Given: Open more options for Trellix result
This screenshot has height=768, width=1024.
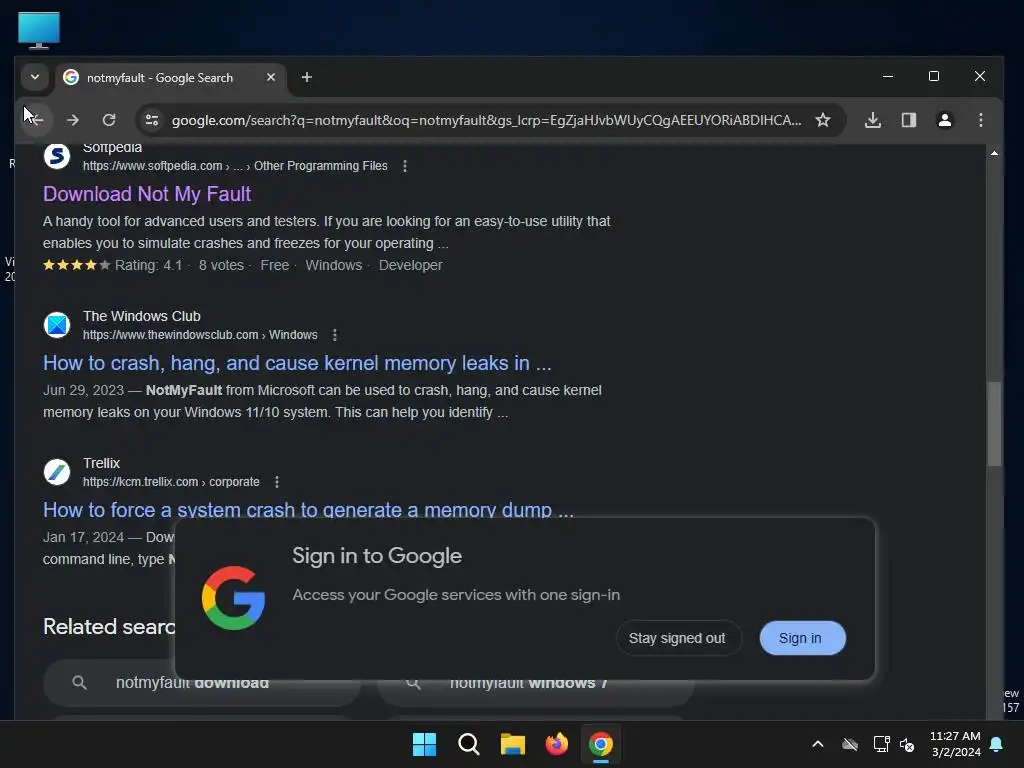Looking at the screenshot, I should (x=277, y=482).
